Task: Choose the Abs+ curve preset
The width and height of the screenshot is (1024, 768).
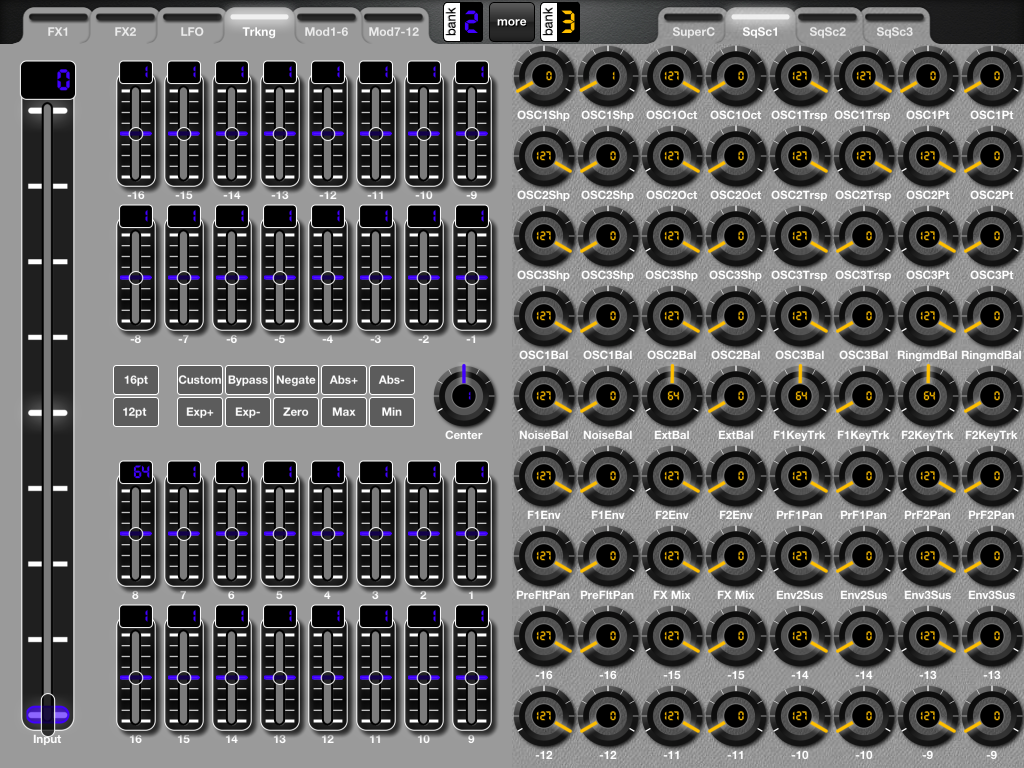Action: pos(344,380)
